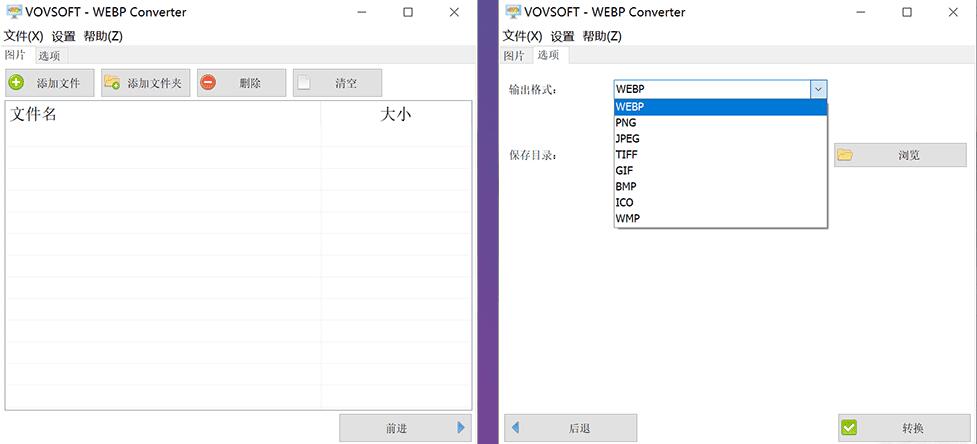Click the 添加文件夹 button
977x444 pixels.
[x=146, y=83]
